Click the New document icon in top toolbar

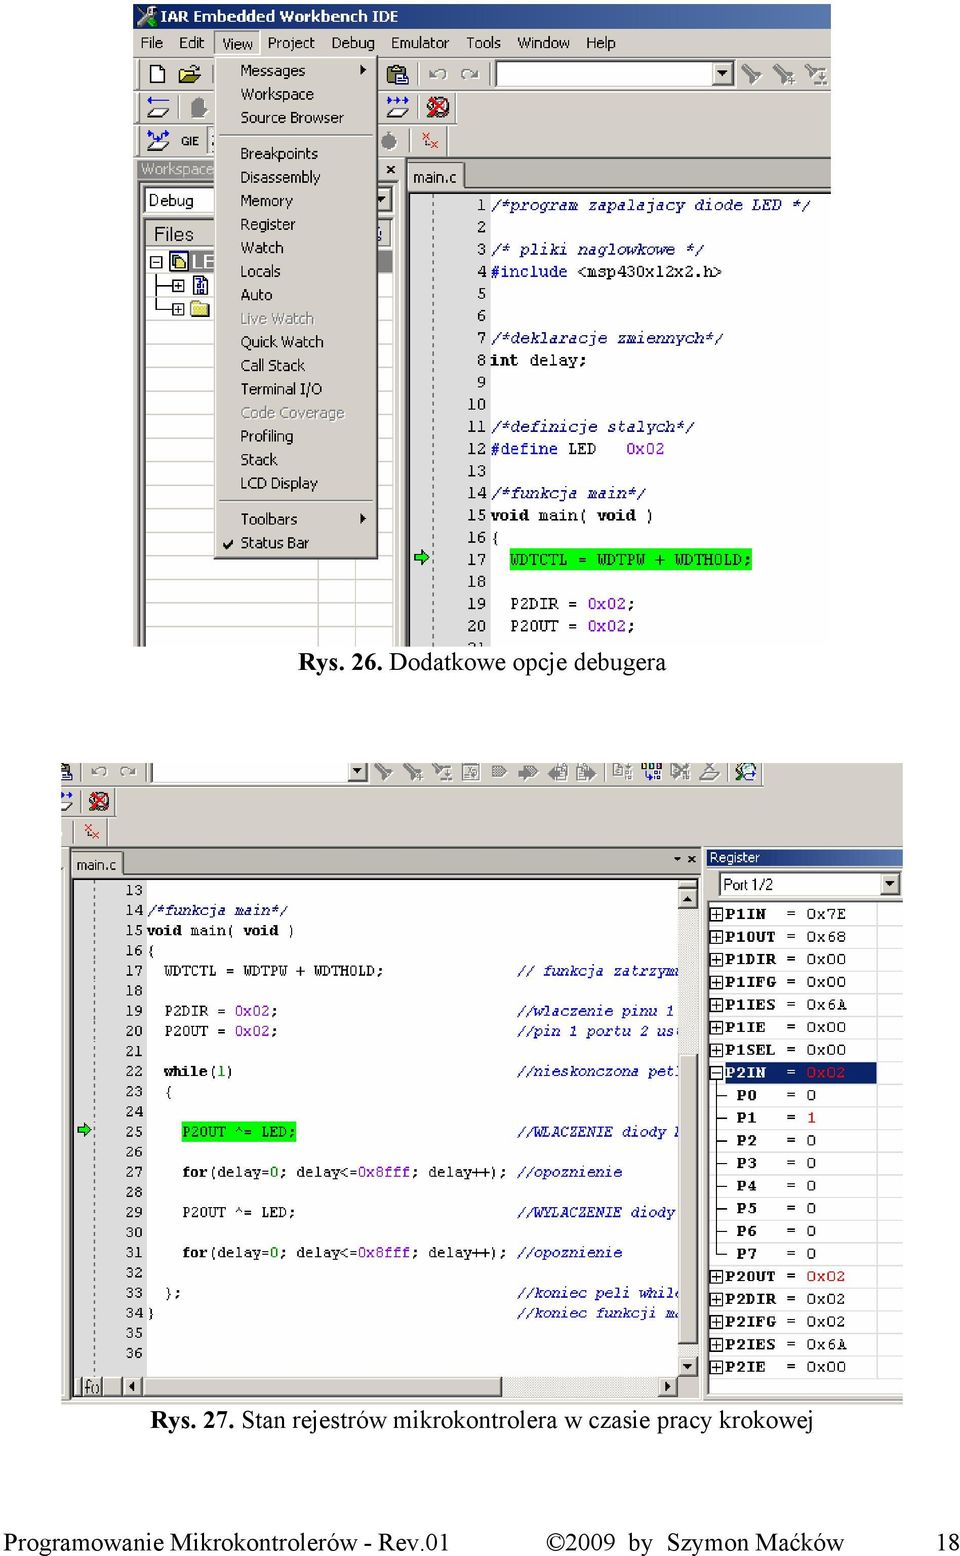coord(157,74)
